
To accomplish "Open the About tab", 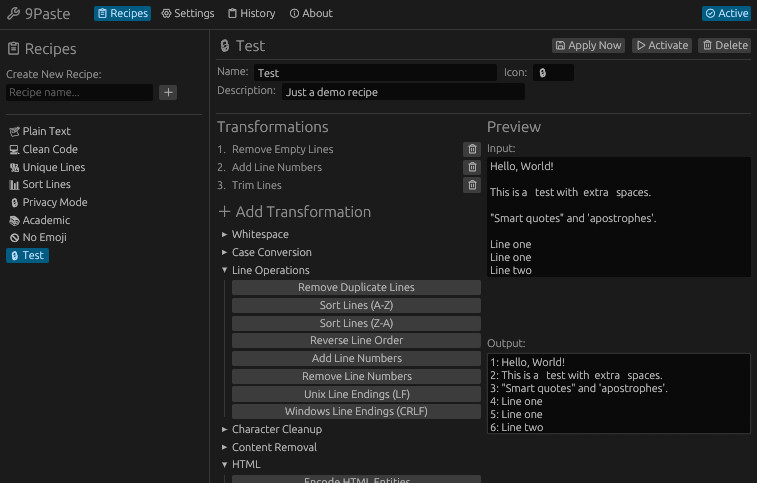I will [311, 14].
